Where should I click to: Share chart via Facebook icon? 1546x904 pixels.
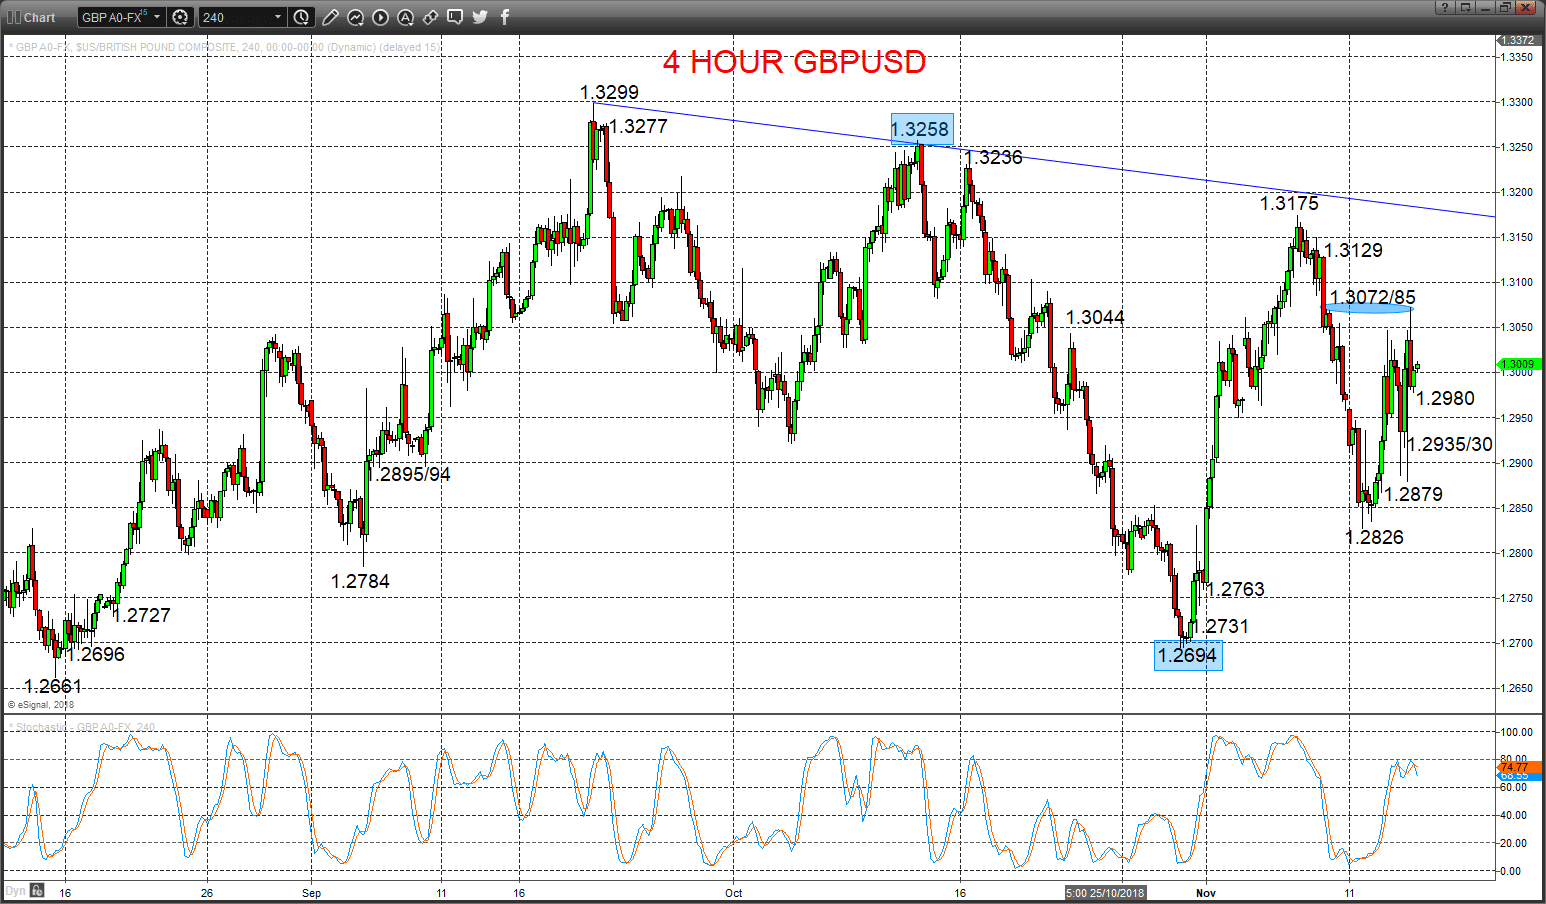(505, 17)
